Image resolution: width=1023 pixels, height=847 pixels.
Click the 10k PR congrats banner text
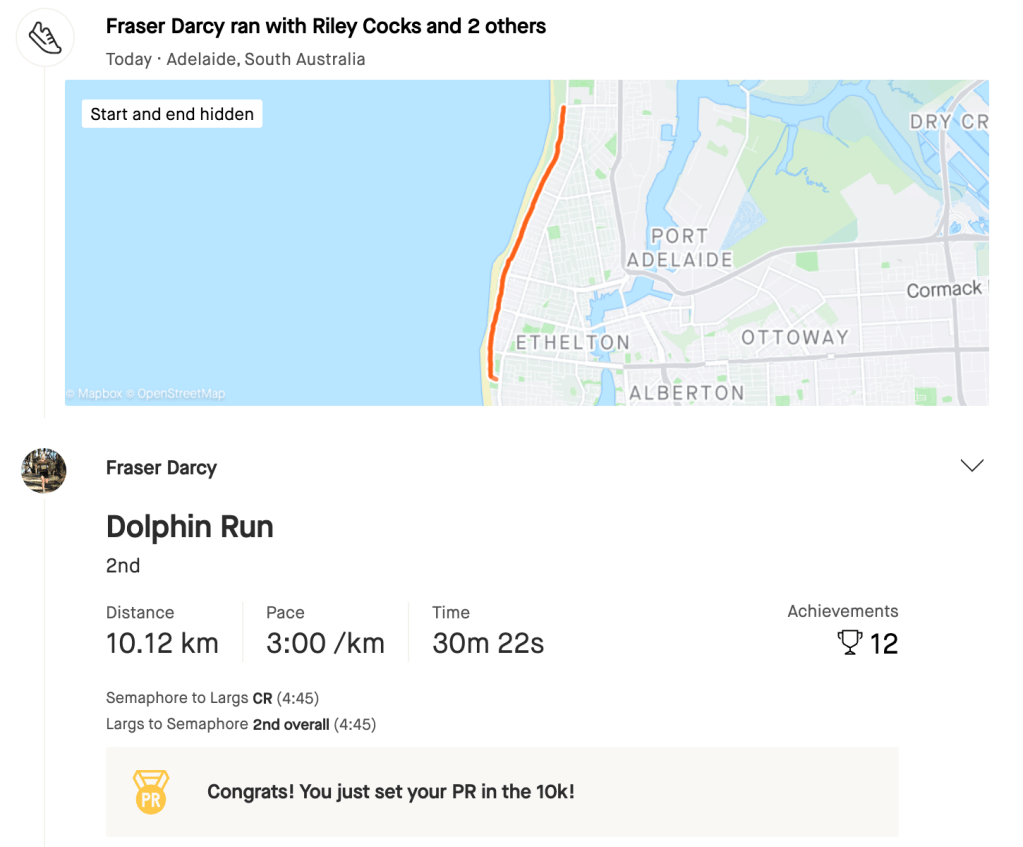click(391, 792)
